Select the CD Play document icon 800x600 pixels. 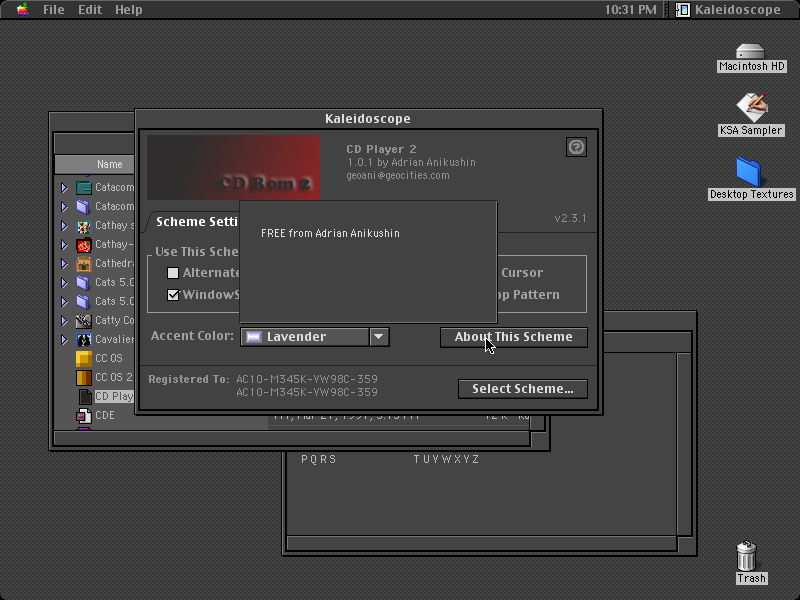click(85, 396)
